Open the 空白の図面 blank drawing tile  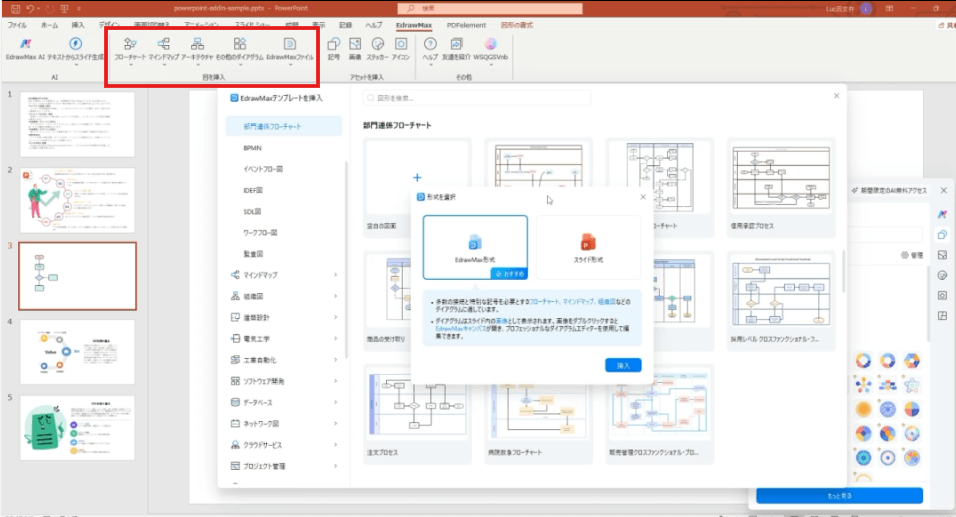tap(417, 187)
